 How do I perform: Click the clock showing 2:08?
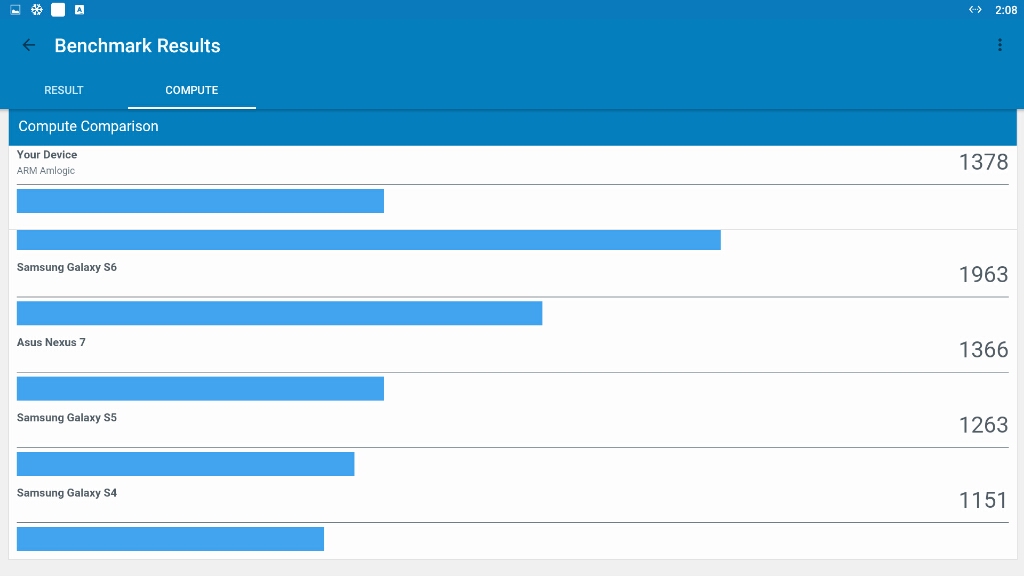point(1006,10)
